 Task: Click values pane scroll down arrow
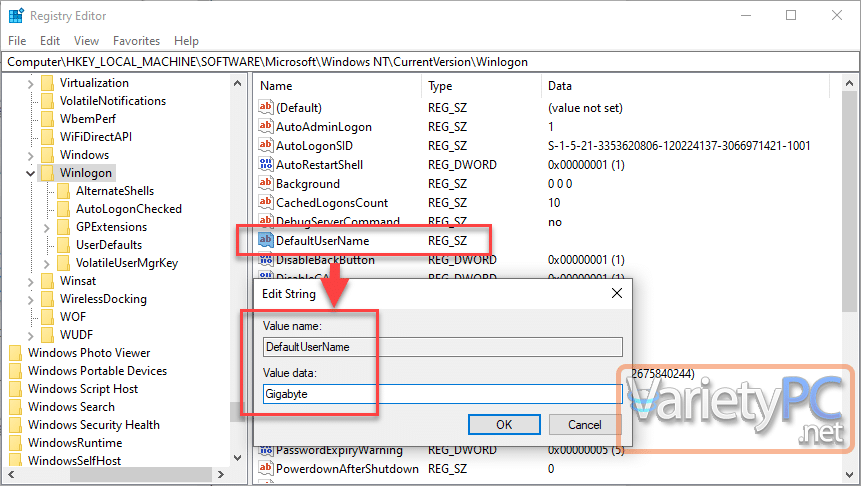pyautogui.click(x=849, y=474)
